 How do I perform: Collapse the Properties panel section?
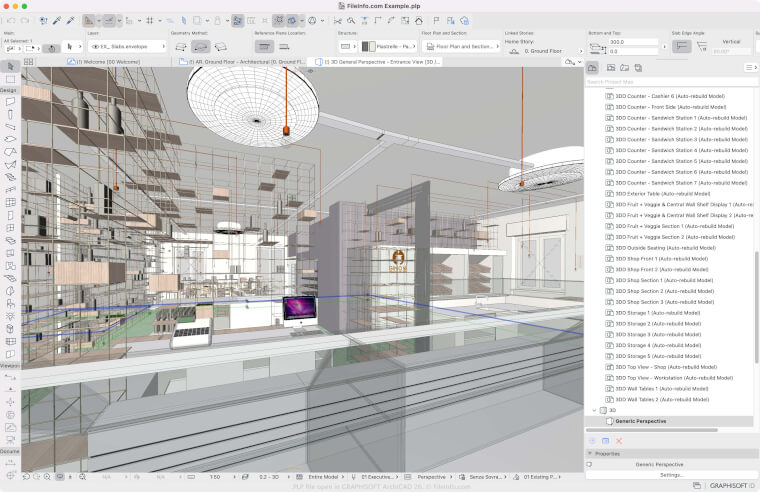coord(590,453)
